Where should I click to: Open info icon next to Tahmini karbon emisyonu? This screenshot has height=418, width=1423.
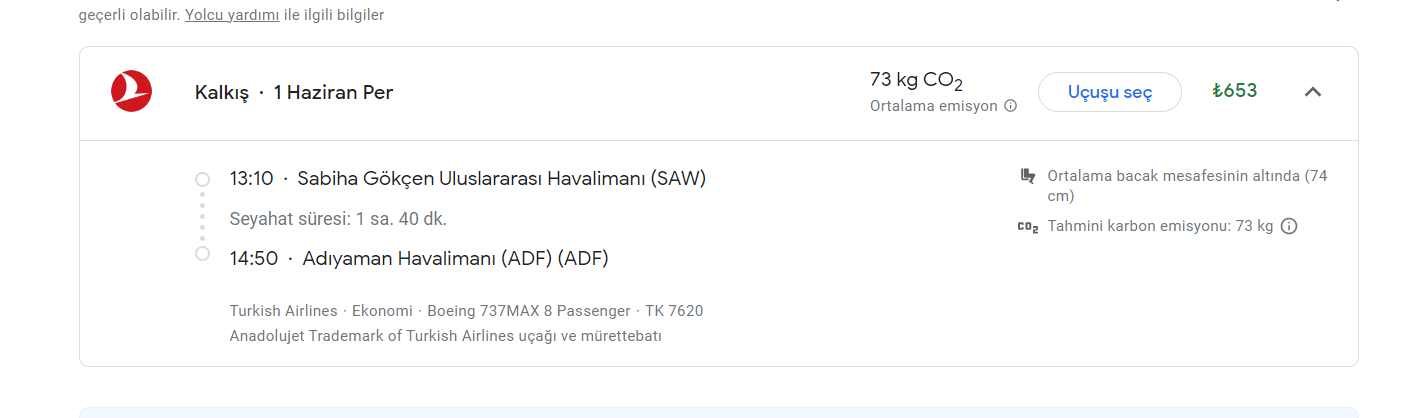tap(1289, 226)
